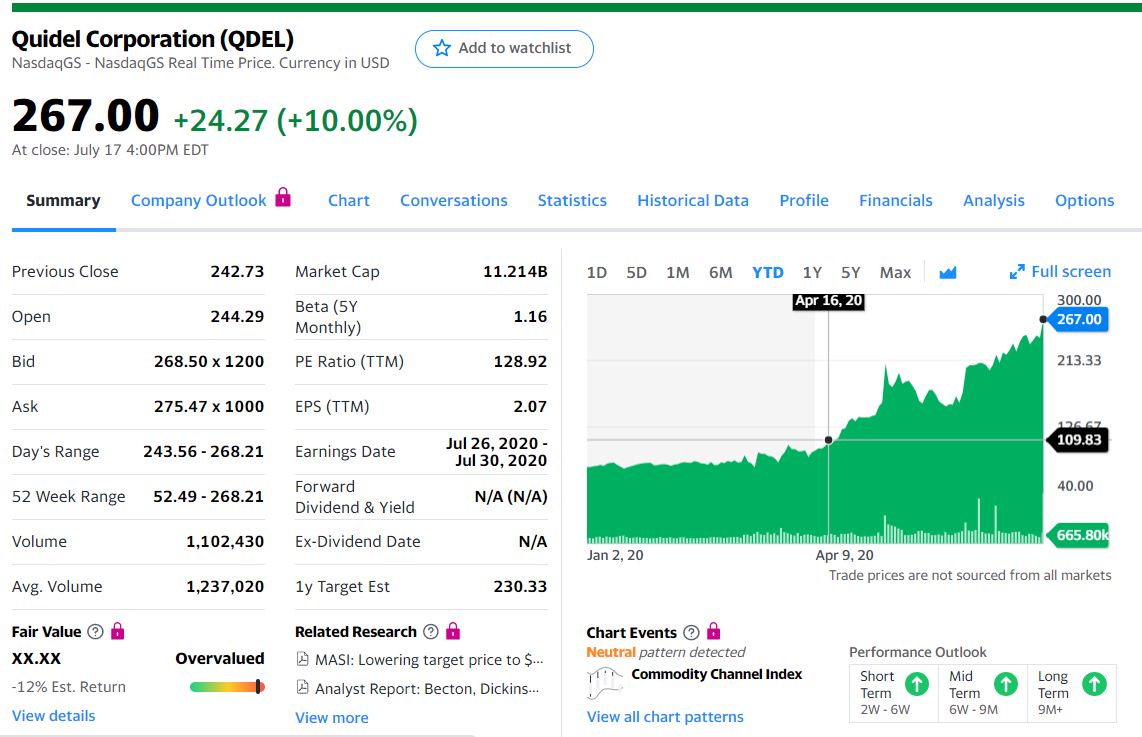Select the 5Y chart range
1142x737 pixels.
[x=851, y=272]
